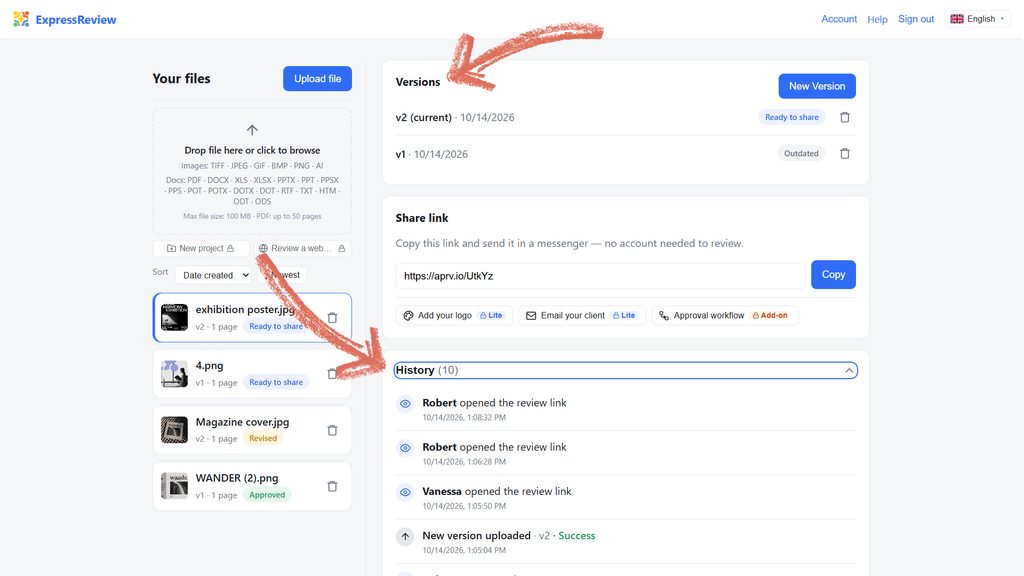Click the Lite badge on Add your logo
Image resolution: width=1024 pixels, height=576 pixels.
pos(491,315)
